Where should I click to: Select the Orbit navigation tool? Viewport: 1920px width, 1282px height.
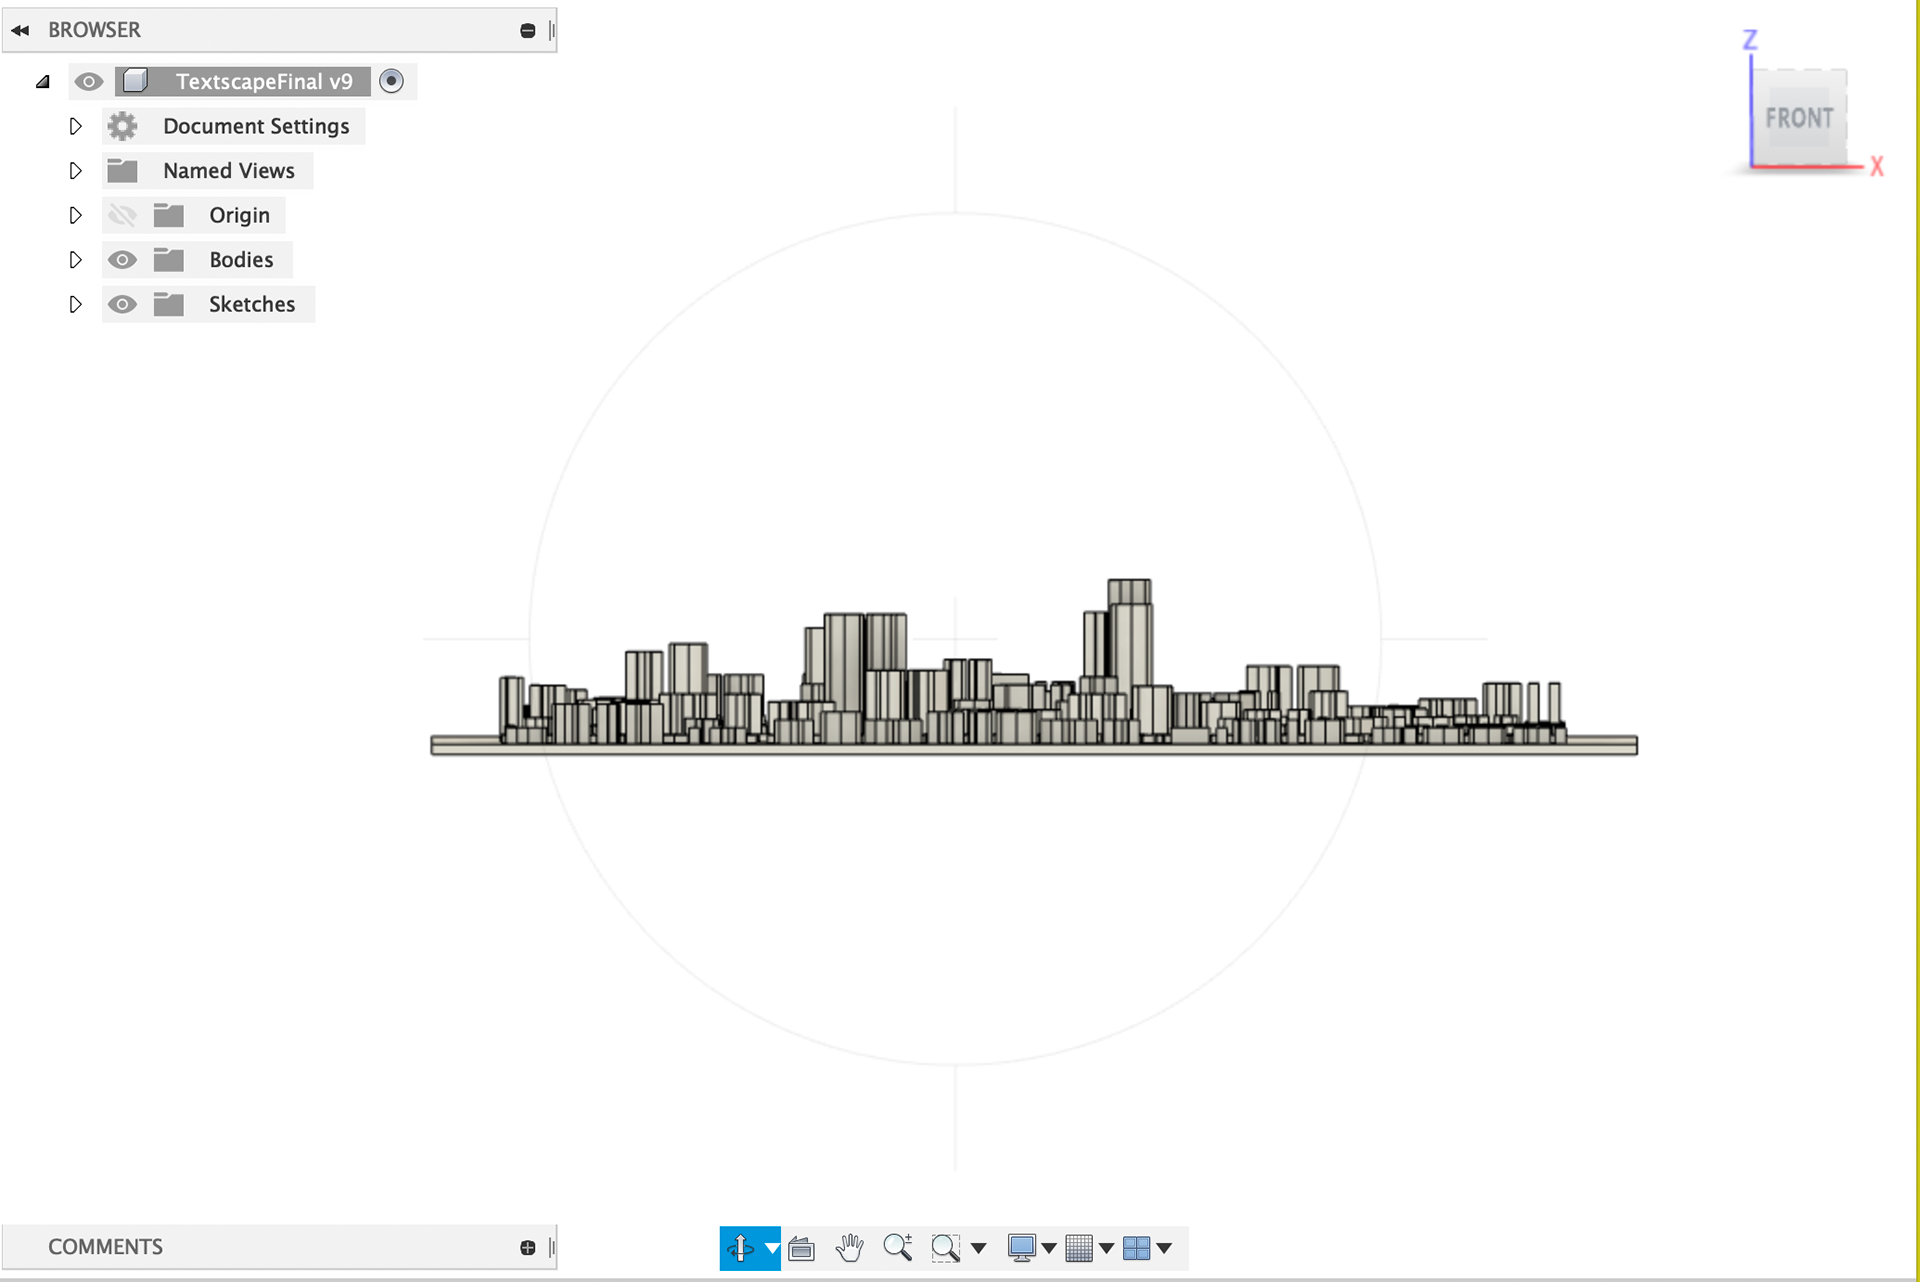[741, 1248]
